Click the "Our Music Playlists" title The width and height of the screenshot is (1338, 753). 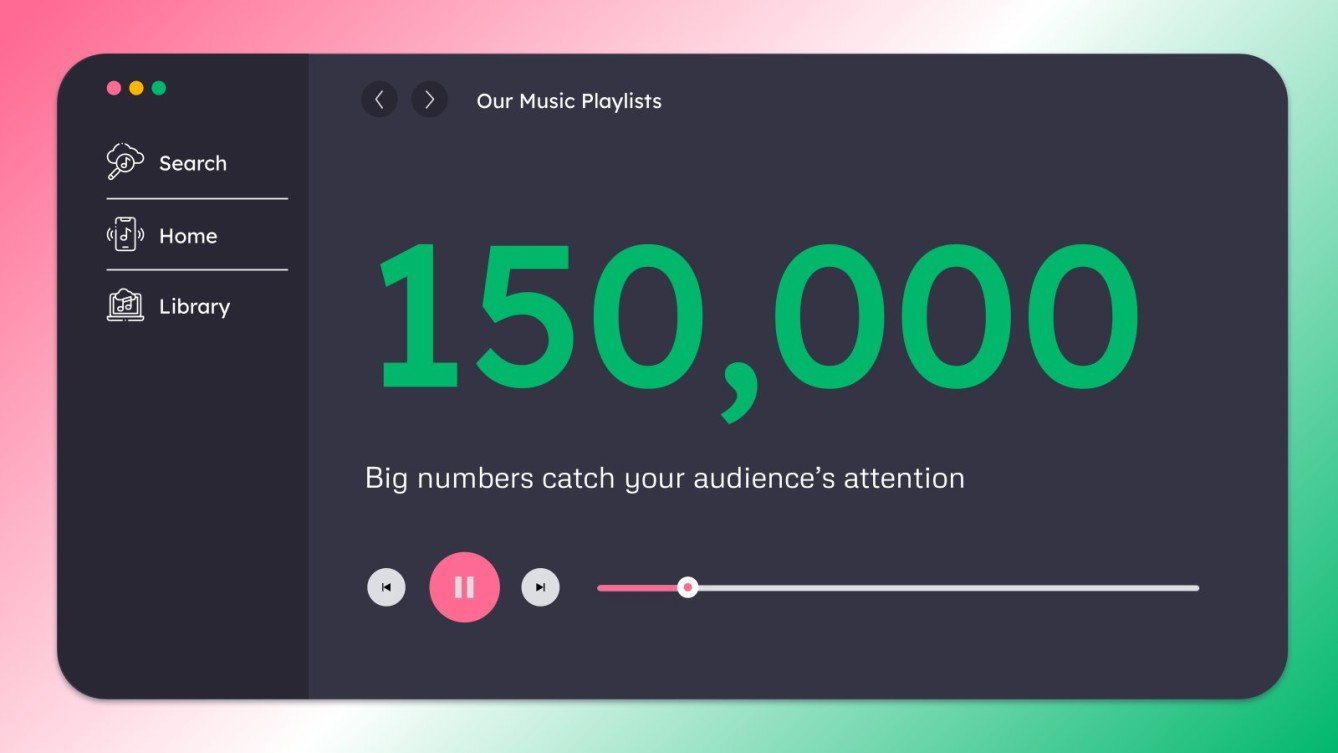point(568,100)
